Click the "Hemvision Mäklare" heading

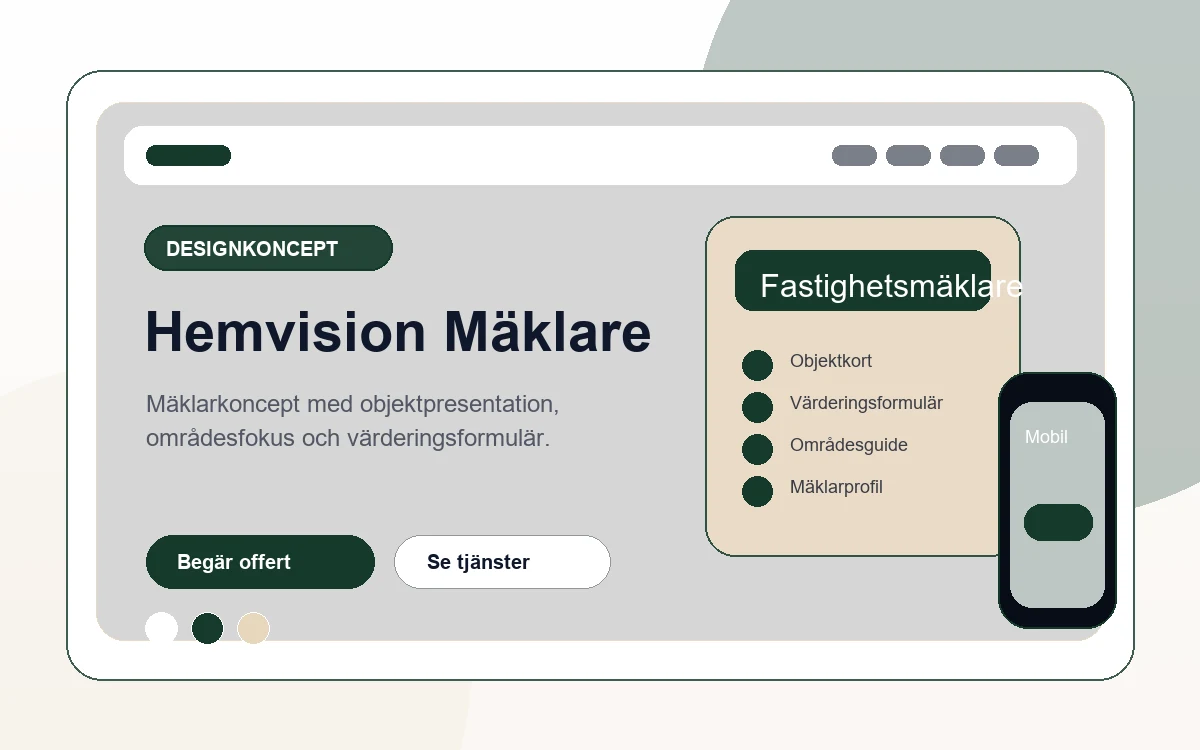398,331
